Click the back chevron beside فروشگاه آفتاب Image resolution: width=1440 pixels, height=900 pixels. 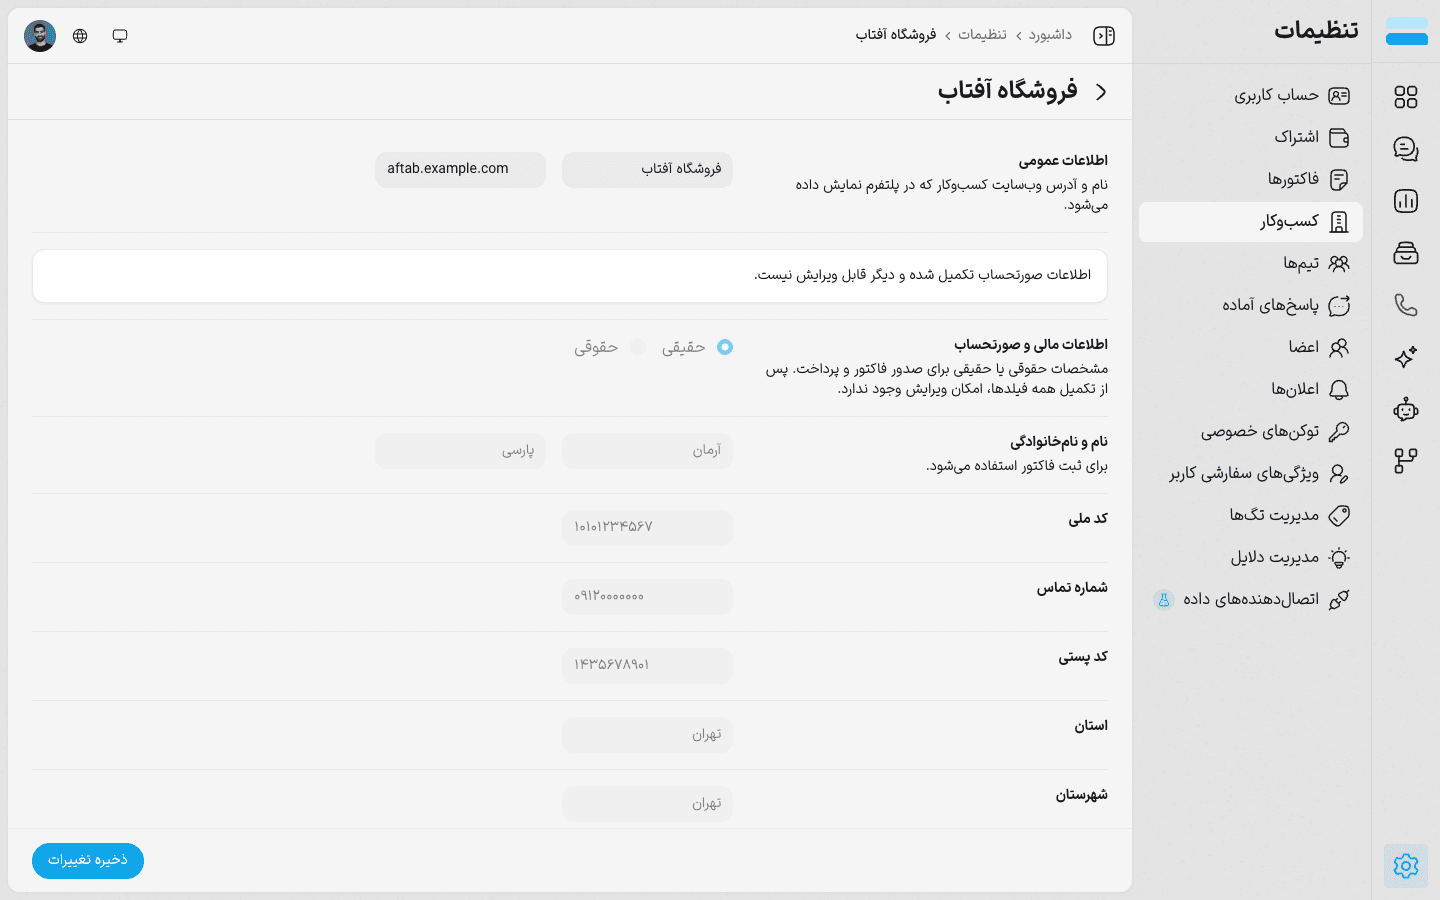1101,92
